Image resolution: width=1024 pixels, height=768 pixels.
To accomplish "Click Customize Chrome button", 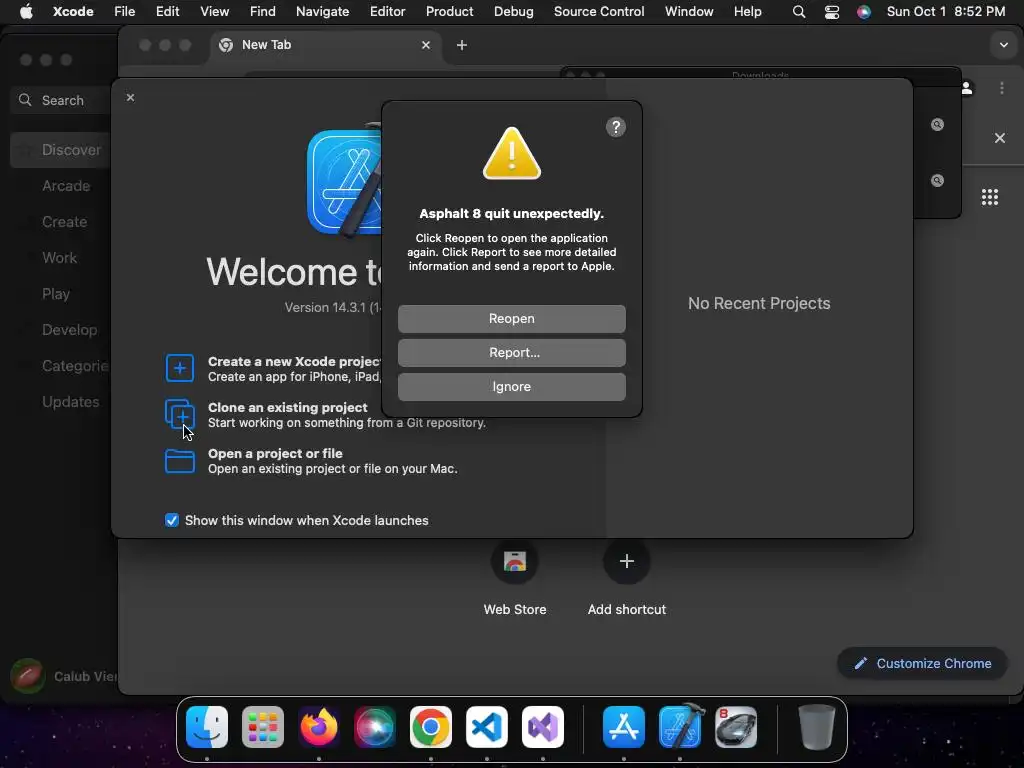I will click(x=922, y=664).
